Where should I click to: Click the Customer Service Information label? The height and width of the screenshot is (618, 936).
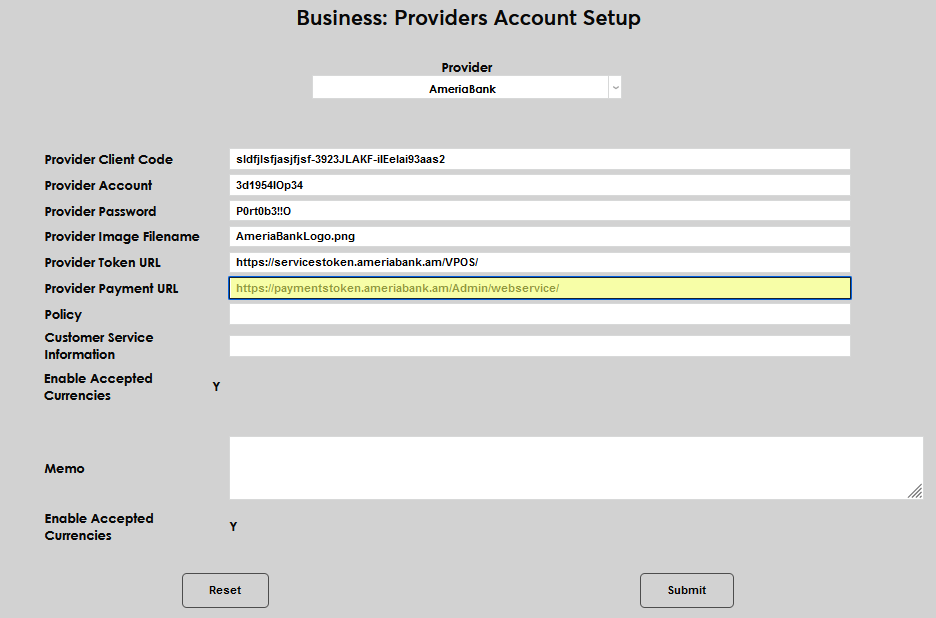point(98,346)
